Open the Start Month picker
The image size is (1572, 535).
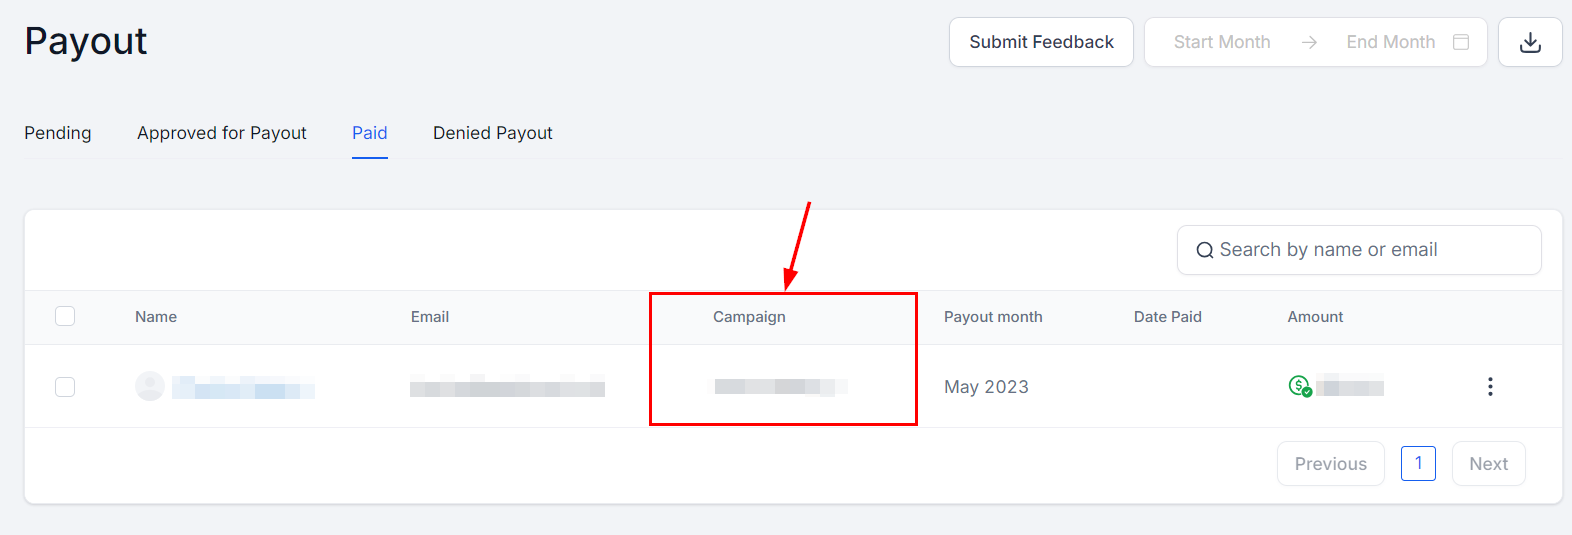coord(1221,42)
